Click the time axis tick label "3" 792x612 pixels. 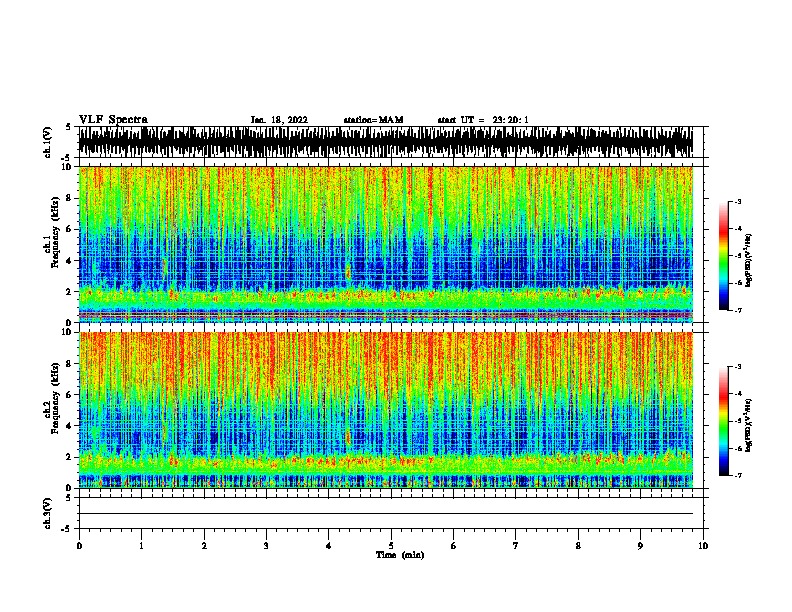pos(266,546)
